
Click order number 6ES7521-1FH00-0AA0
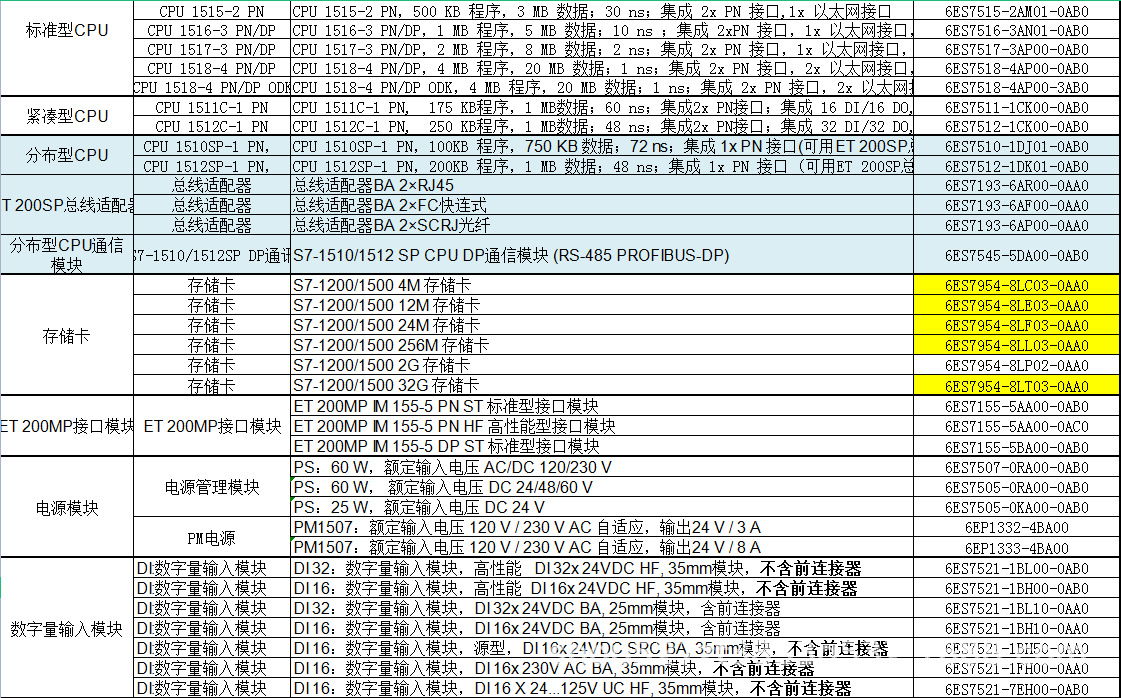tap(1017, 669)
